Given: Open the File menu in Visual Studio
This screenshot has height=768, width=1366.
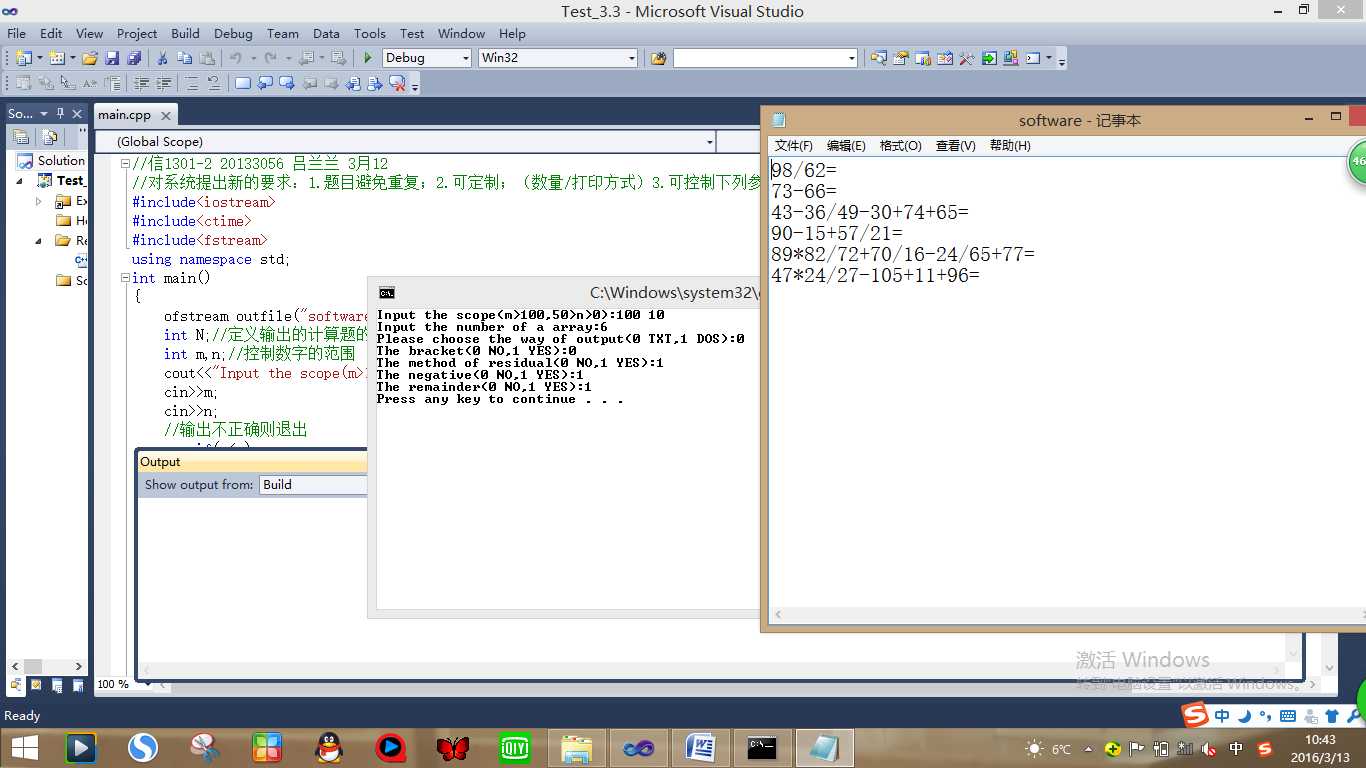Looking at the screenshot, I should click(x=16, y=33).
